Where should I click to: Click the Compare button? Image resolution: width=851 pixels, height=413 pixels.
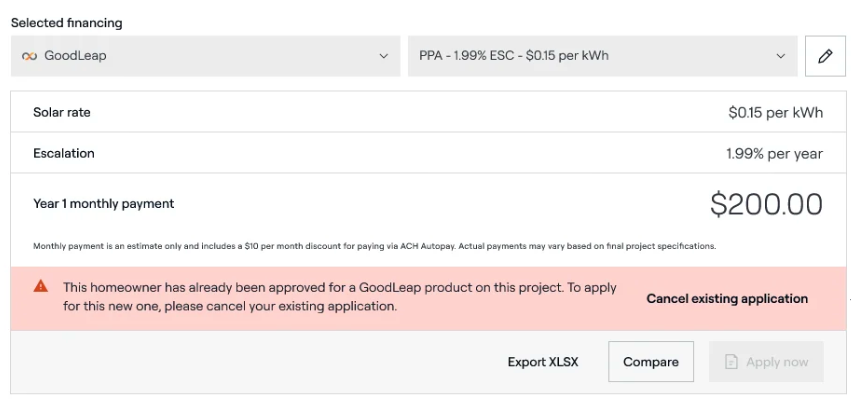point(650,362)
